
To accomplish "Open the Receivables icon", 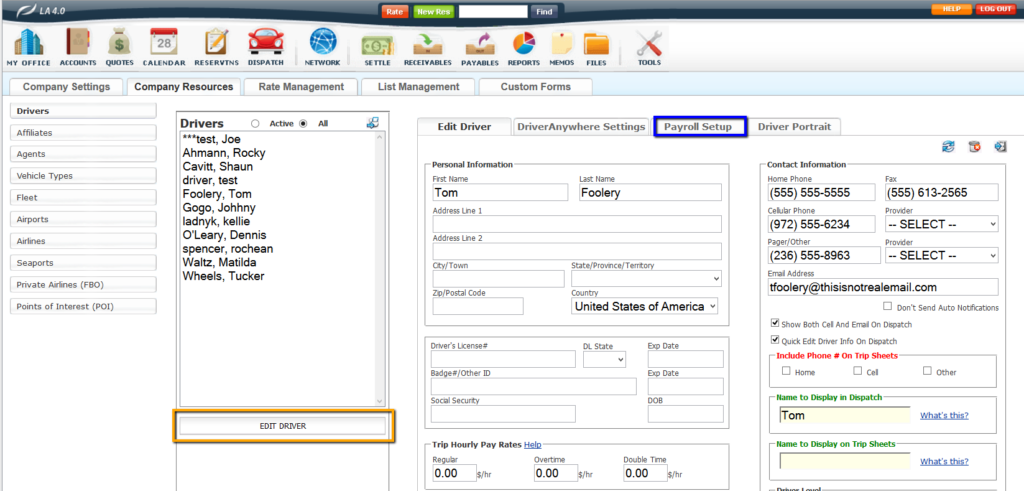I will point(428,46).
